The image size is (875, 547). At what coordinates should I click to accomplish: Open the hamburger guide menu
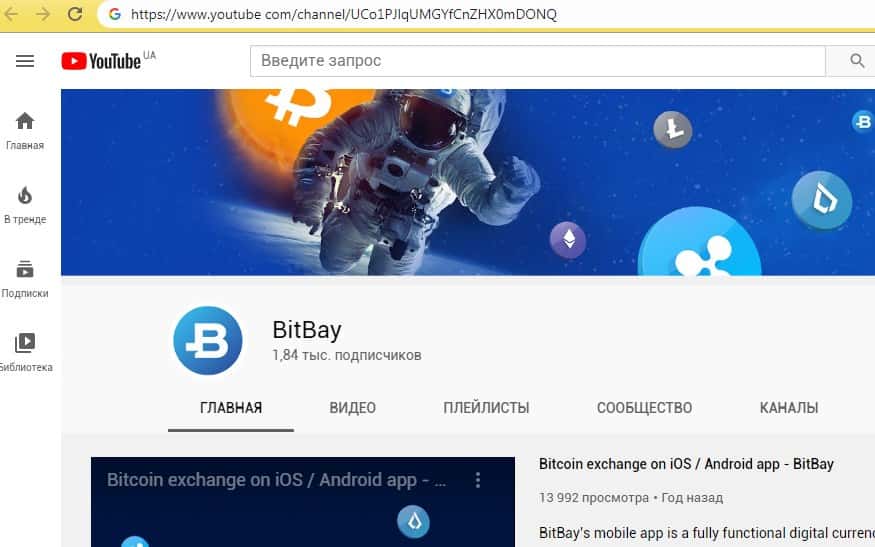coord(25,61)
